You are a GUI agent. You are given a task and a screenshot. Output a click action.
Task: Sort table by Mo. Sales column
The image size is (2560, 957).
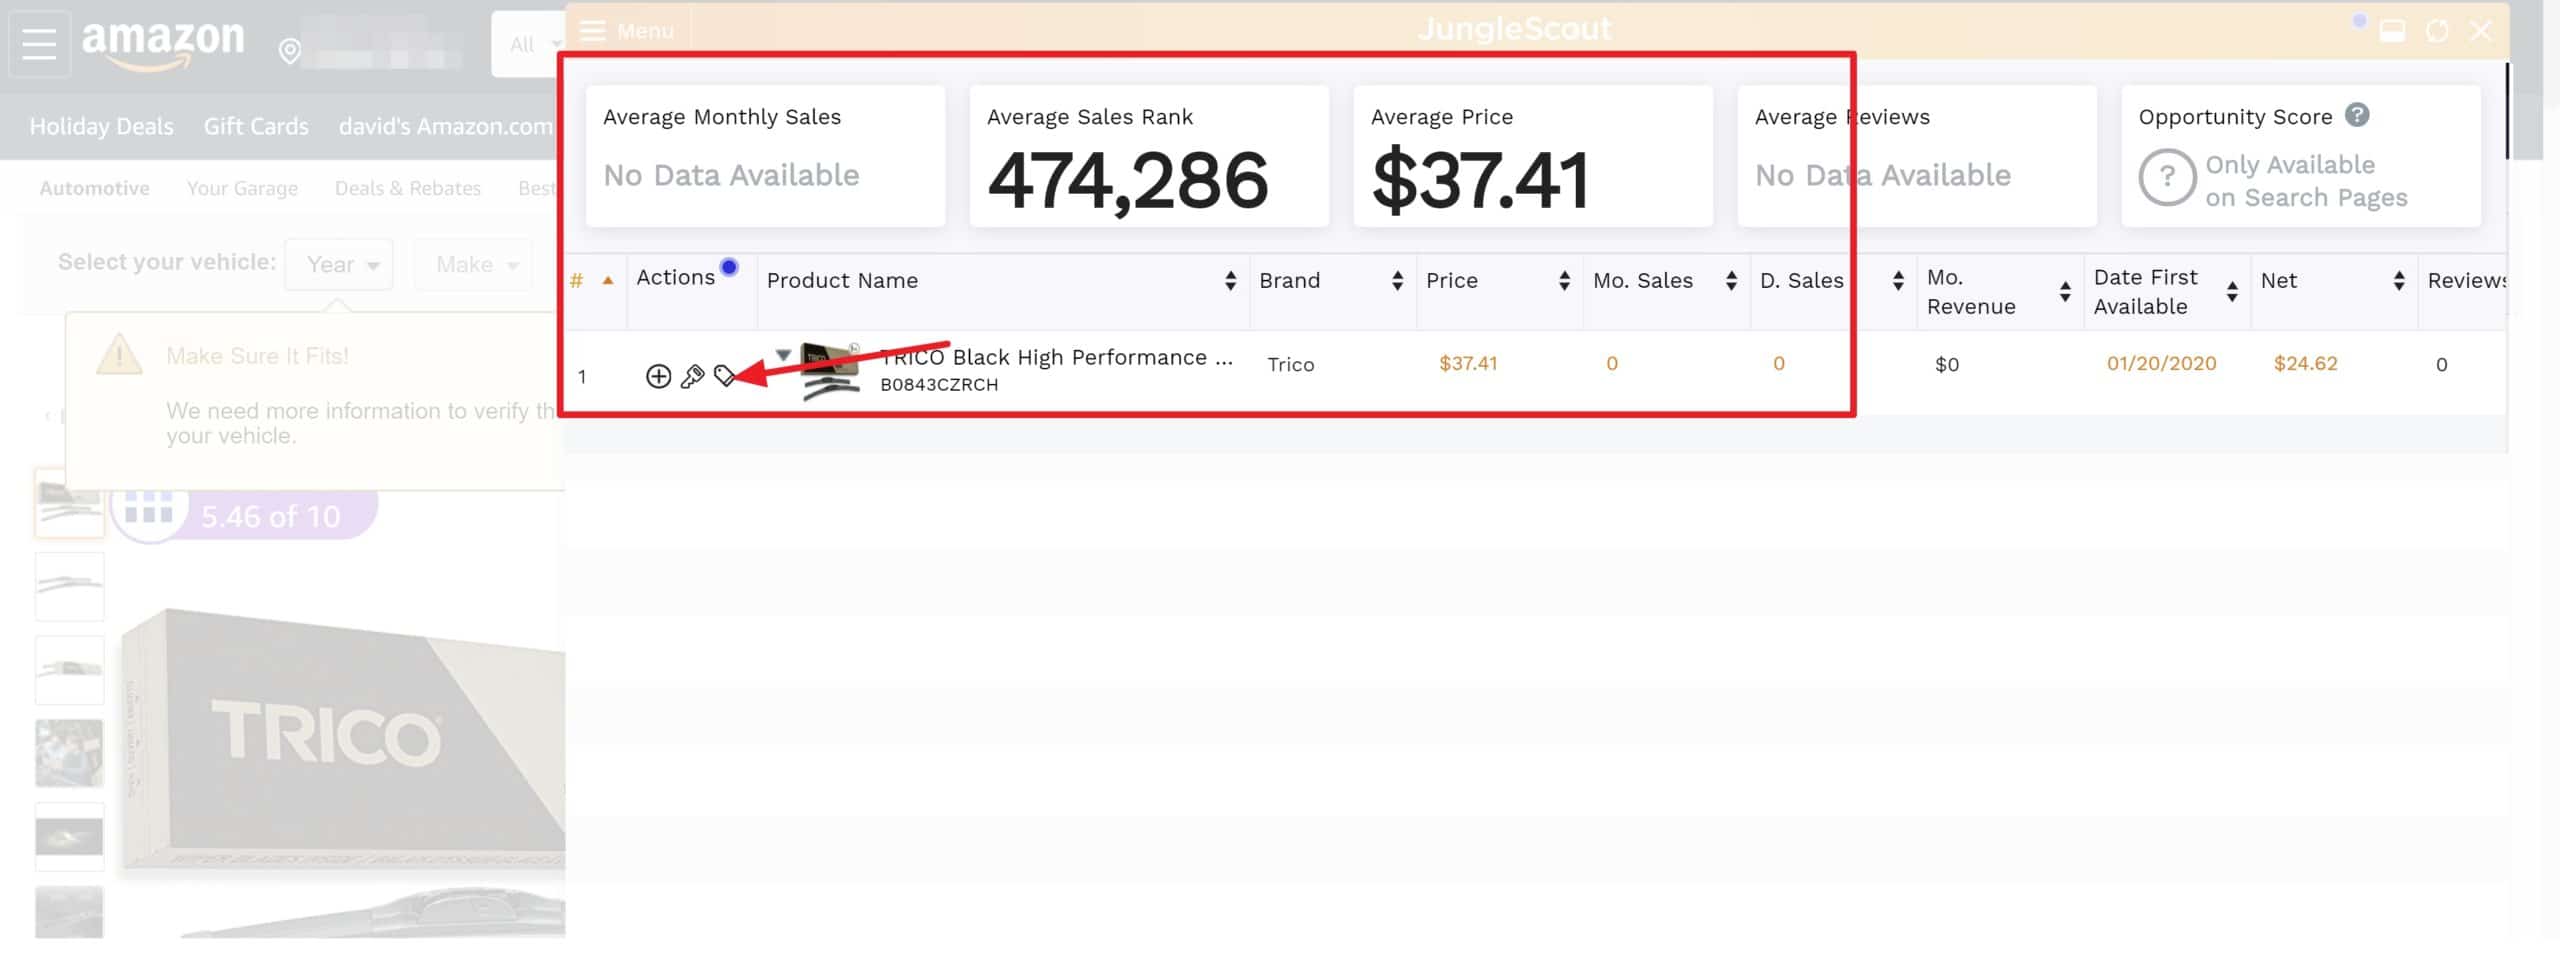[1731, 281]
